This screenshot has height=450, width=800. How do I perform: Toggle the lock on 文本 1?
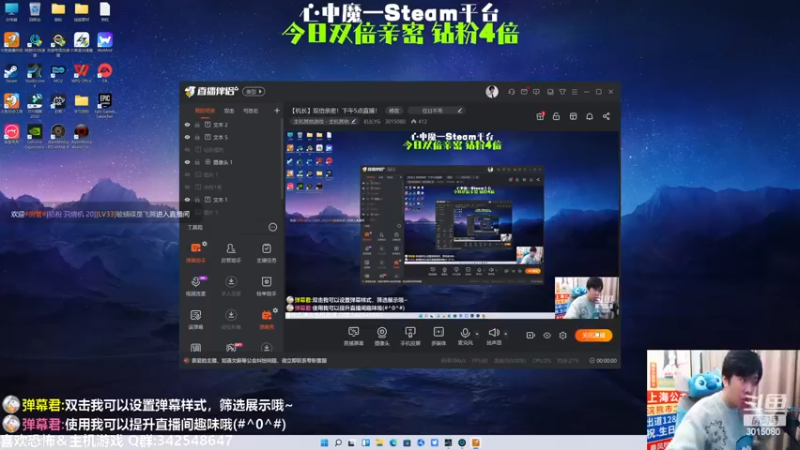point(197,200)
